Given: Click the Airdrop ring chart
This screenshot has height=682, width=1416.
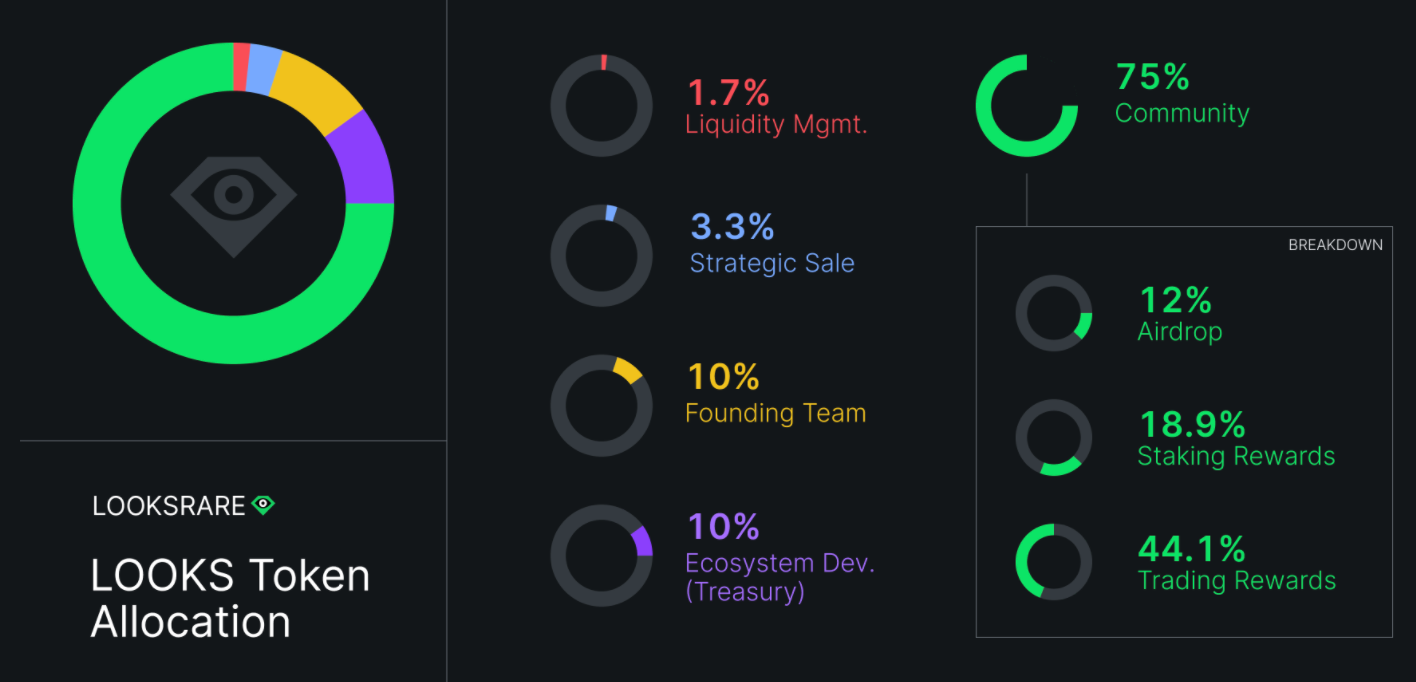Looking at the screenshot, I should pyautogui.click(x=1054, y=313).
